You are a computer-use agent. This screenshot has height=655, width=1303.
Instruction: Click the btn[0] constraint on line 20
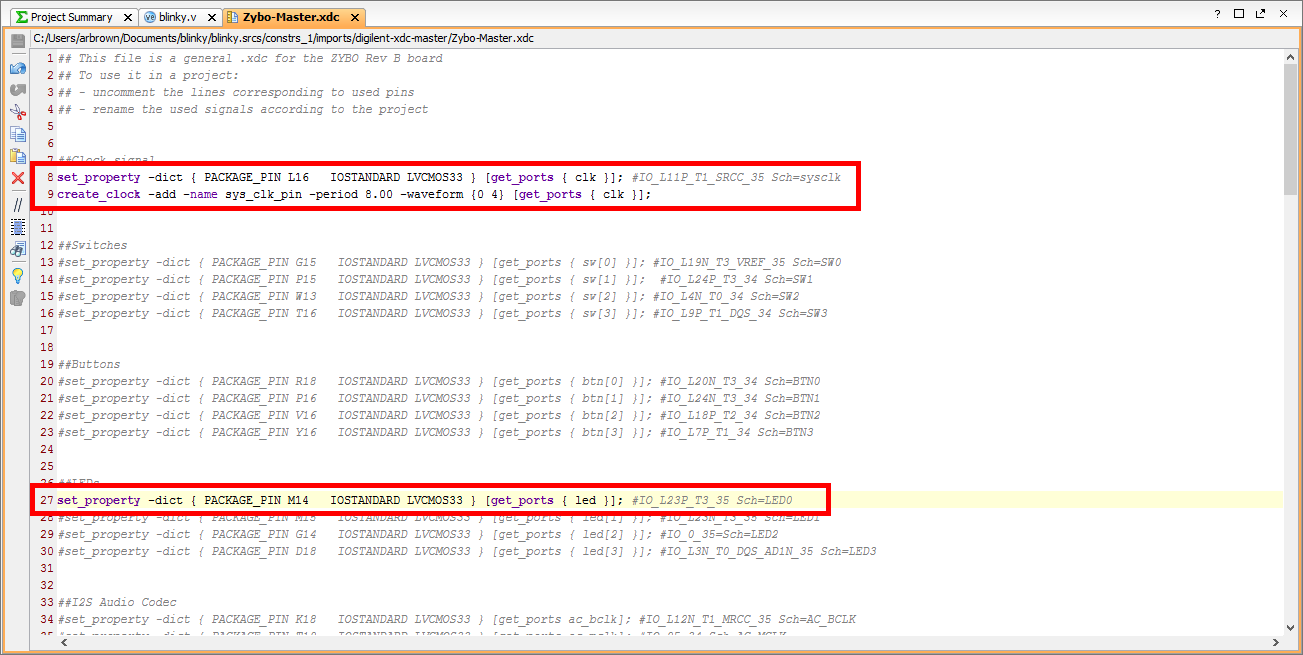(439, 381)
